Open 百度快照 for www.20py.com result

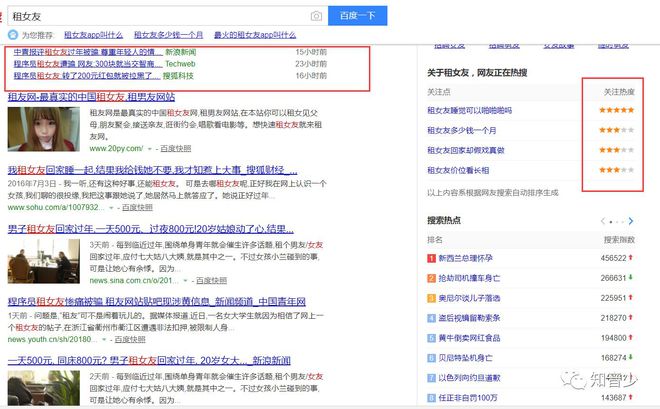(x=176, y=149)
